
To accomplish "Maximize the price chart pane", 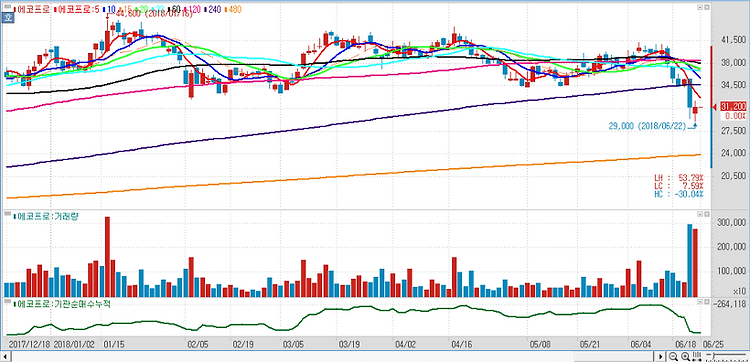I will tap(706, 7).
